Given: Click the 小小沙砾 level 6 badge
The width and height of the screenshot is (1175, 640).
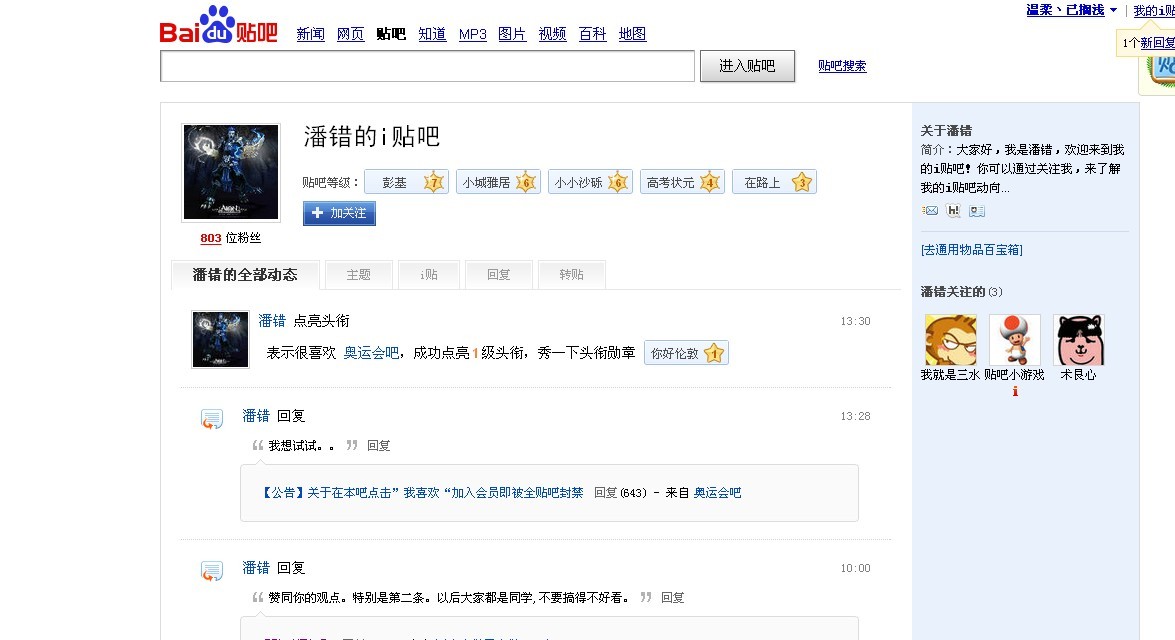Looking at the screenshot, I should pos(590,182).
